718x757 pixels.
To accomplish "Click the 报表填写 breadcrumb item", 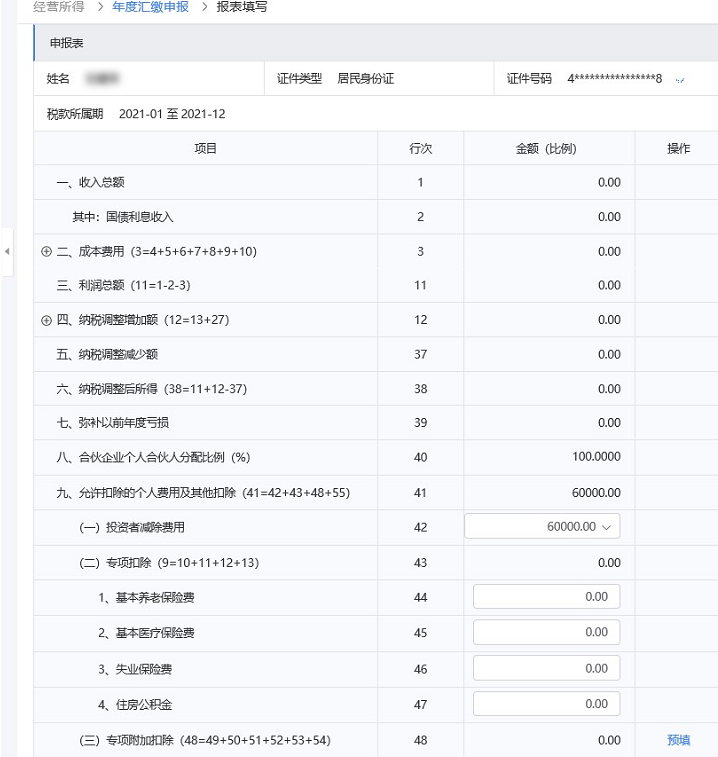I will 241,7.
